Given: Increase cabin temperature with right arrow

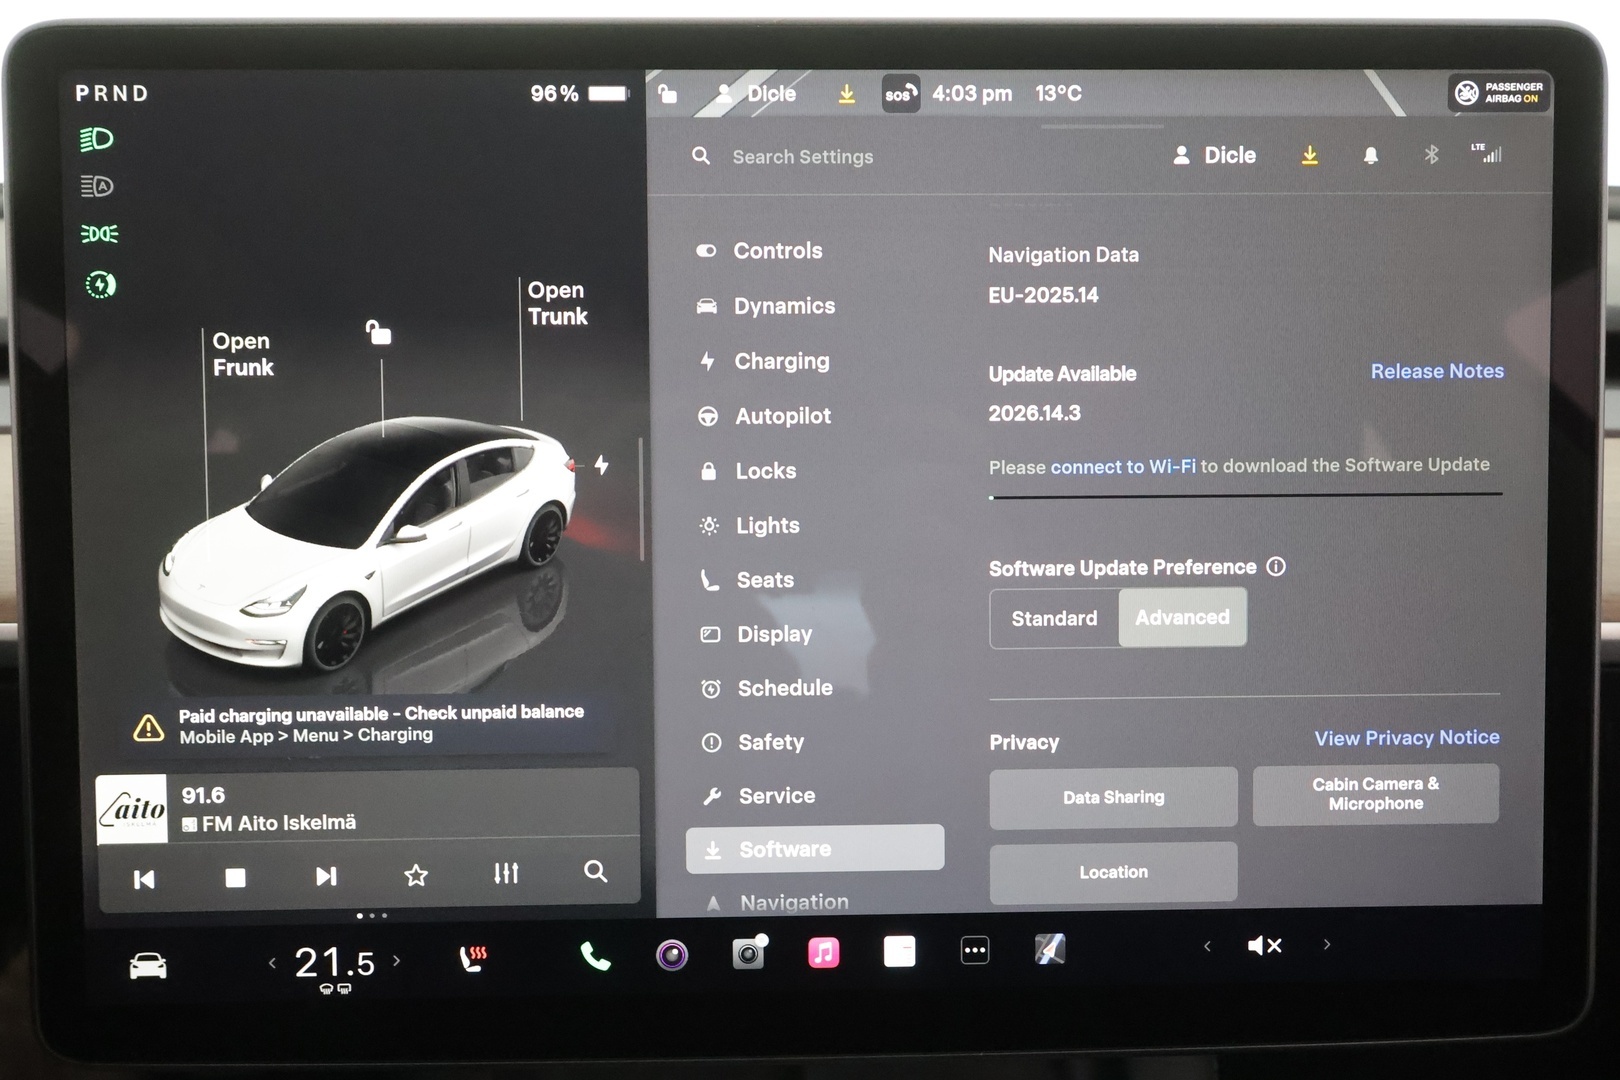Looking at the screenshot, I should [397, 961].
